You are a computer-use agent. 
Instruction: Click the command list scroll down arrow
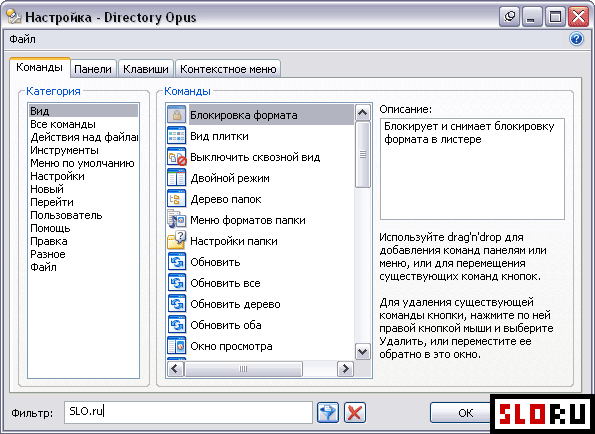363,352
